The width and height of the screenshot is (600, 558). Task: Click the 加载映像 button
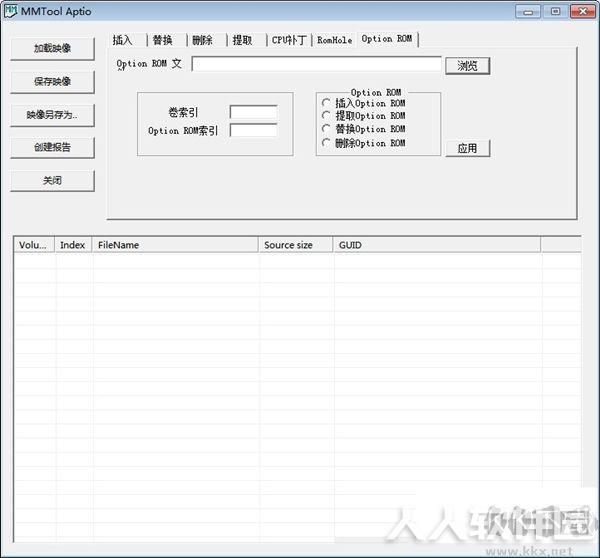(x=52, y=49)
